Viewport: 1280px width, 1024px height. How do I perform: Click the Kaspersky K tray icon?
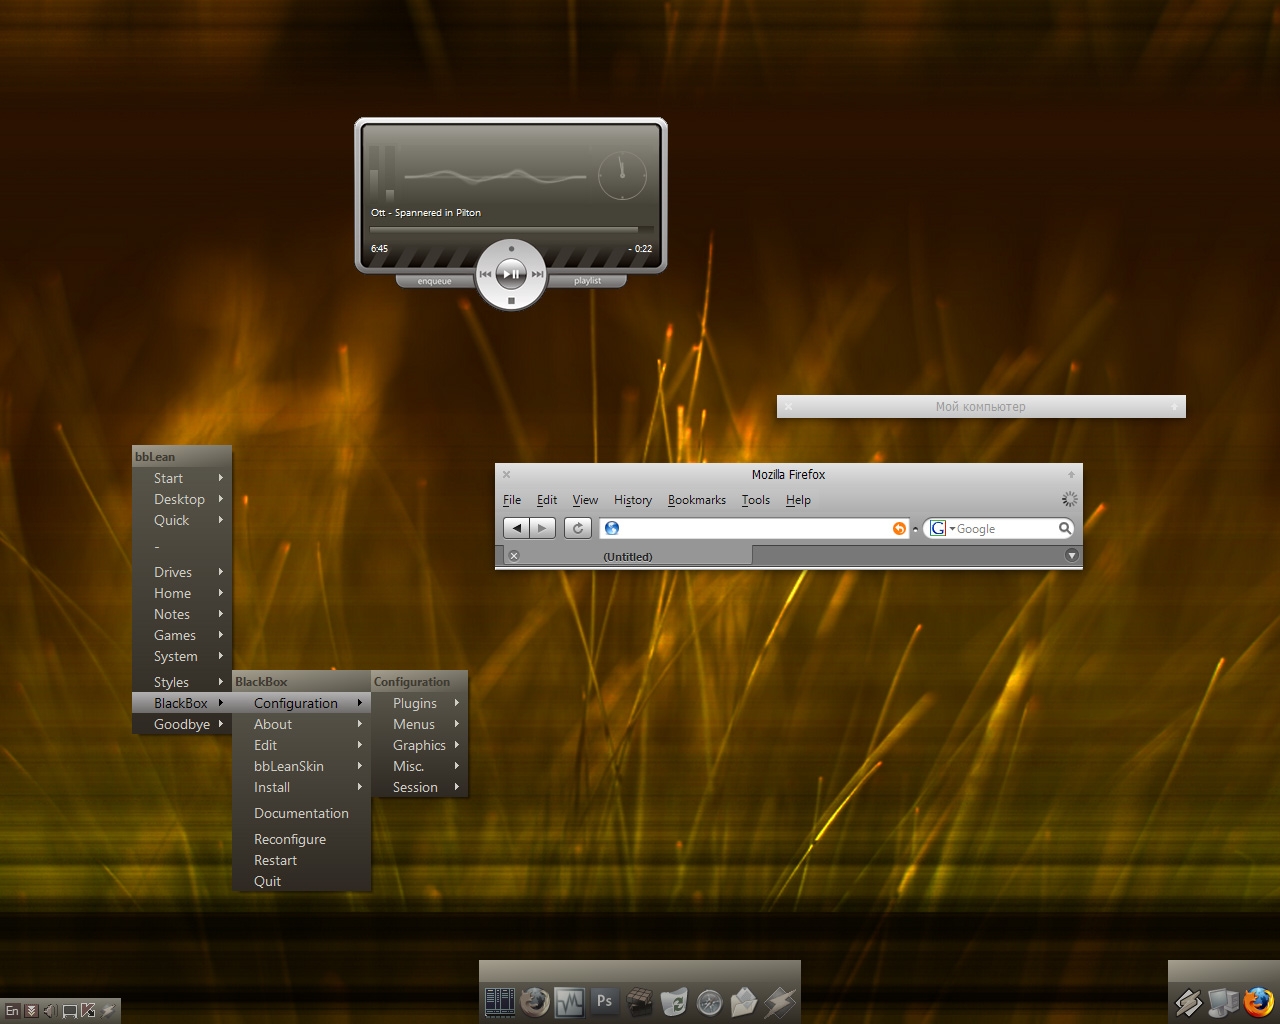click(x=88, y=1011)
